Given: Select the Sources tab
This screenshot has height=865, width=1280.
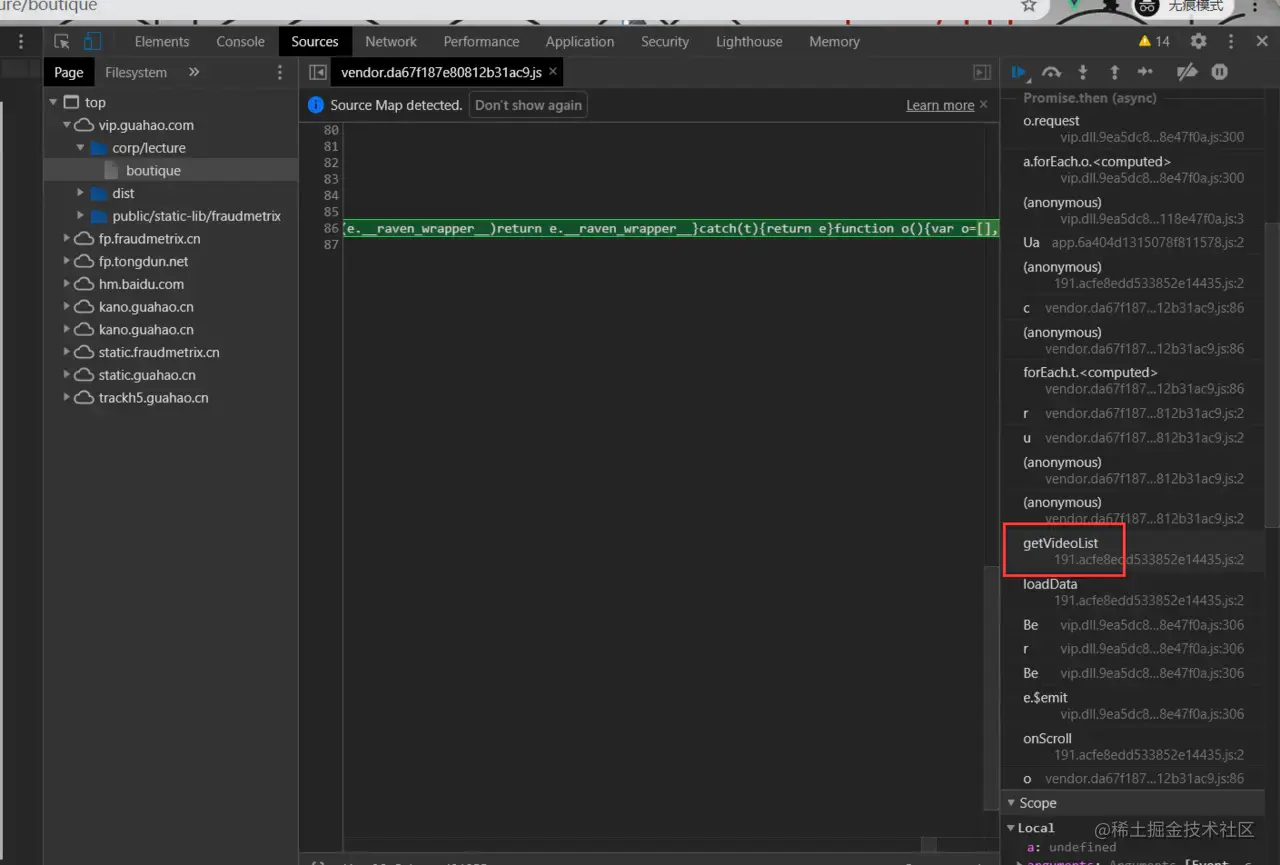Looking at the screenshot, I should coord(315,42).
